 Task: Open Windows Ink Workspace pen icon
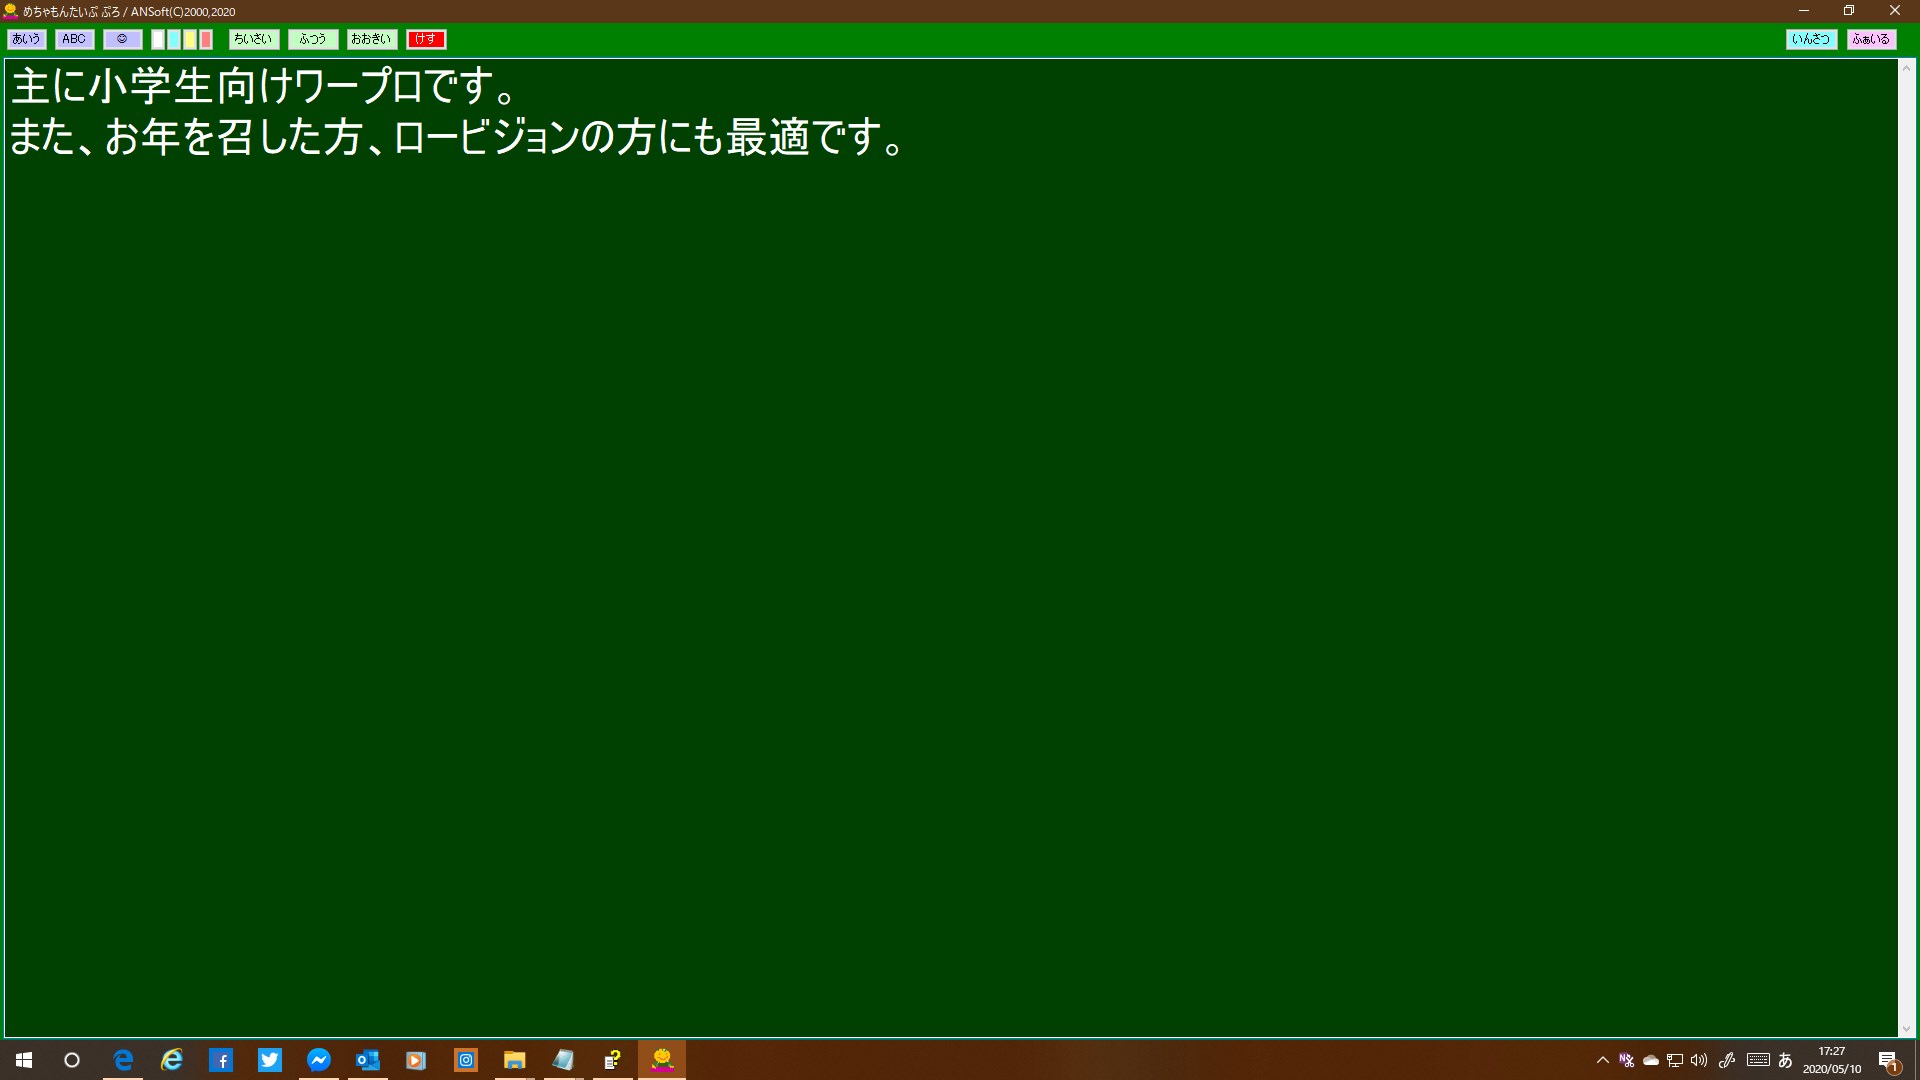(1727, 1060)
